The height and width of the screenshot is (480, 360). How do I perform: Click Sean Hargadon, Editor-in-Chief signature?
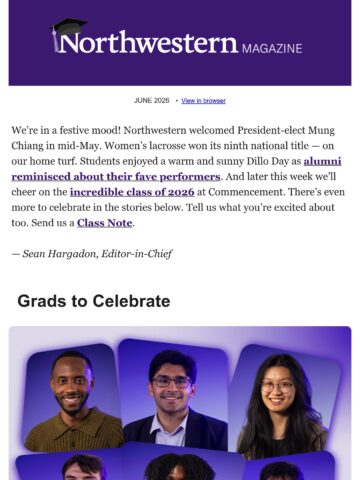click(92, 254)
